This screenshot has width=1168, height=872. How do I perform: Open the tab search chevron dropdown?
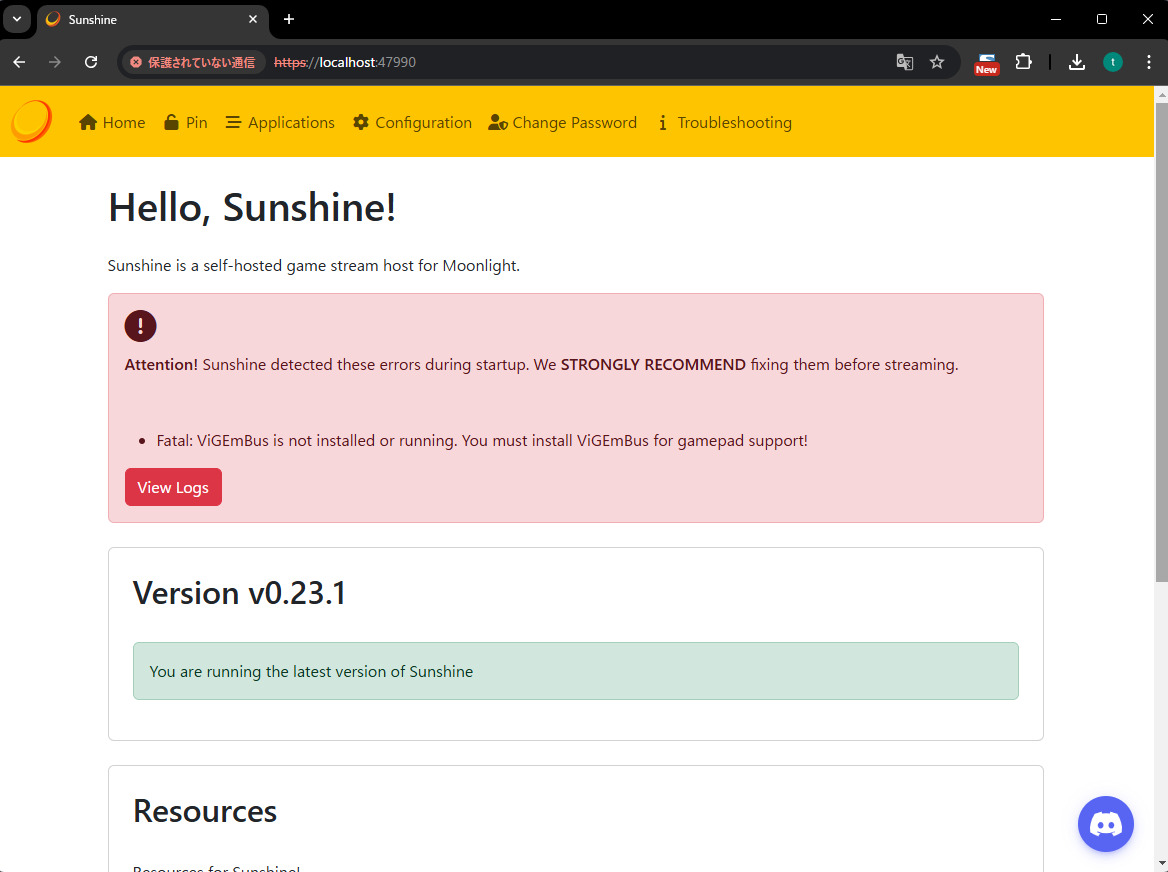[16, 19]
